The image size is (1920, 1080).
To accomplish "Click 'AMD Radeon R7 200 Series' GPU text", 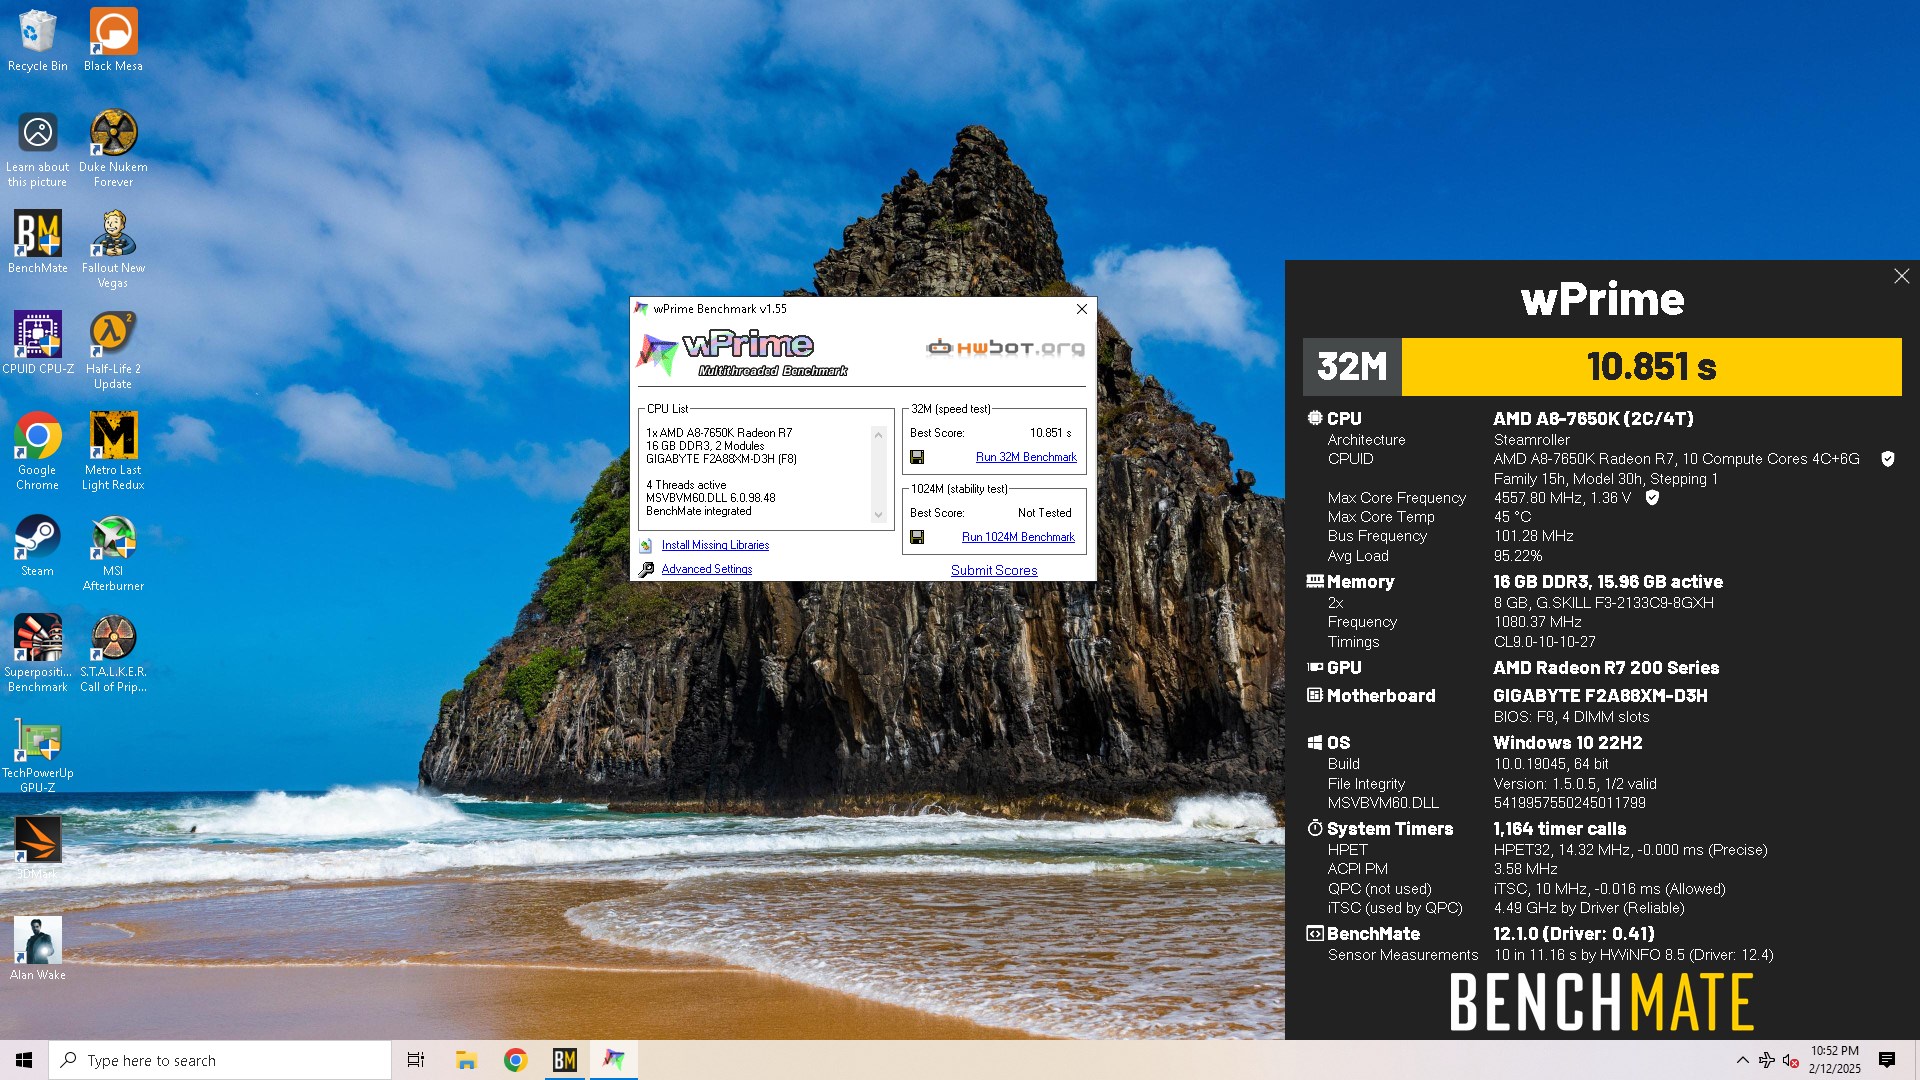I will click(x=1606, y=668).
